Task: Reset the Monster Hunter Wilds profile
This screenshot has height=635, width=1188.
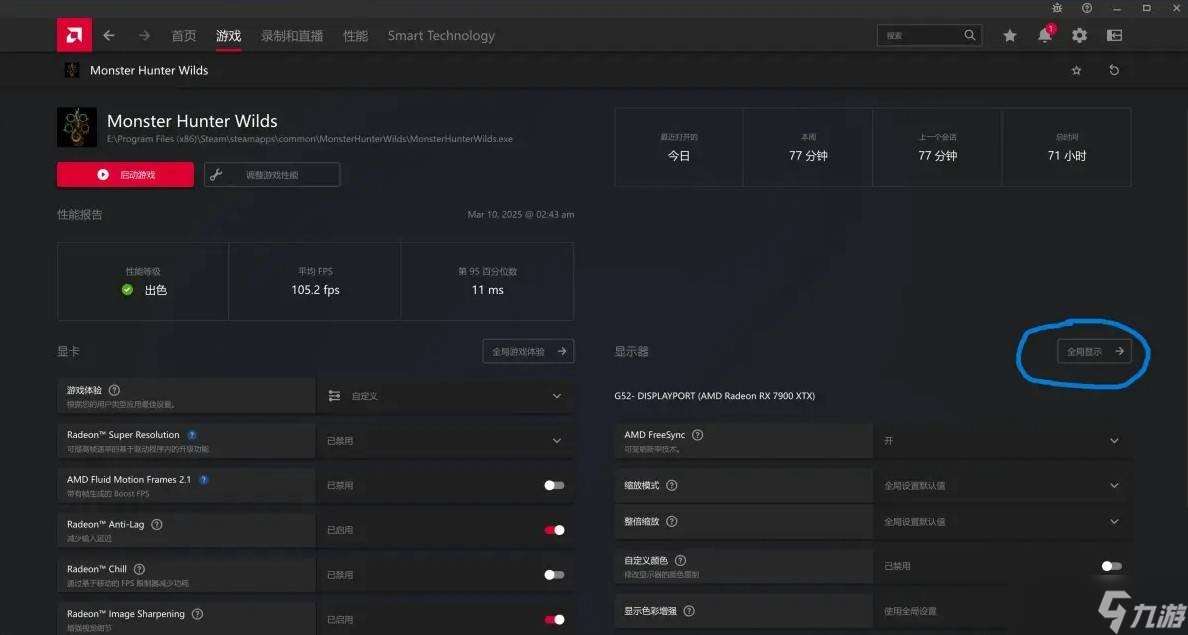Action: pyautogui.click(x=1114, y=70)
